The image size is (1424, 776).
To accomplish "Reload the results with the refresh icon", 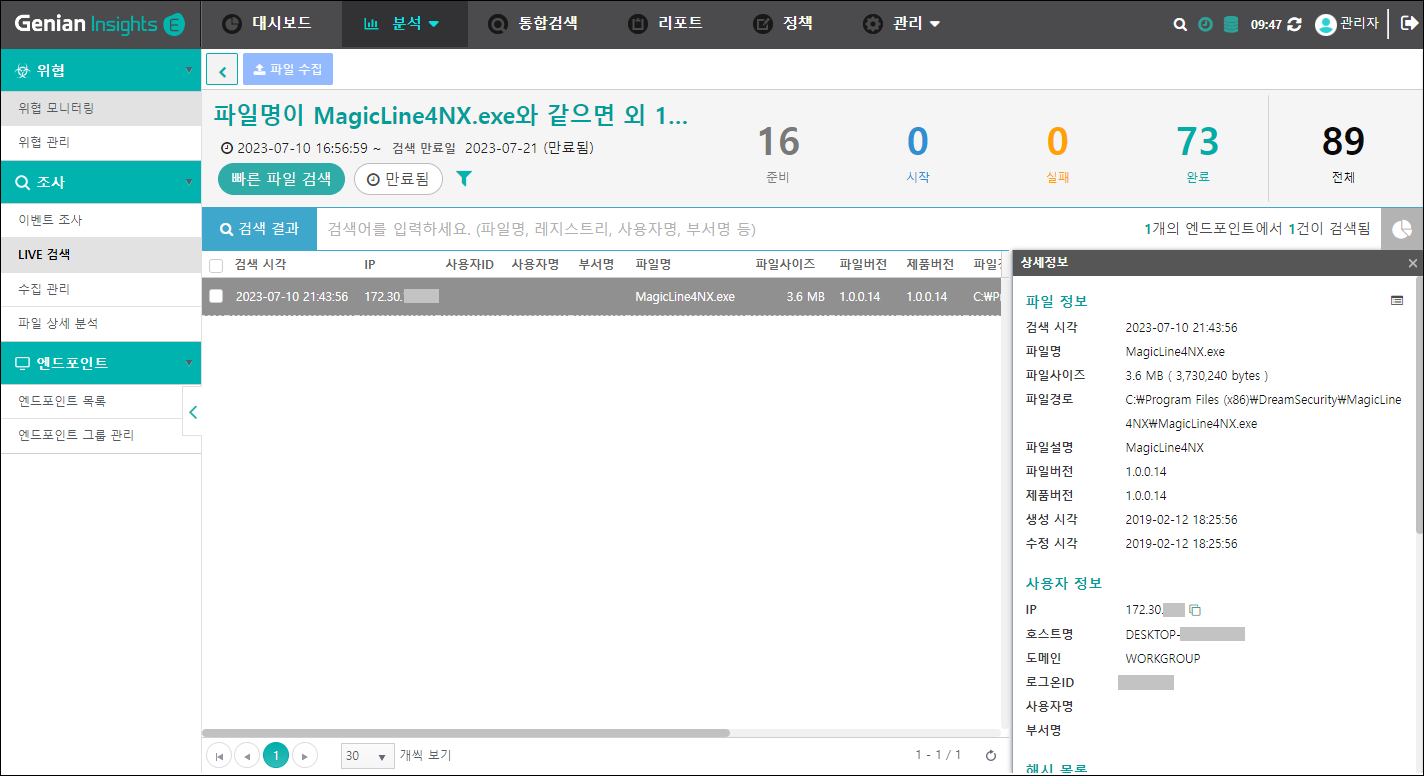I will pyautogui.click(x=991, y=756).
